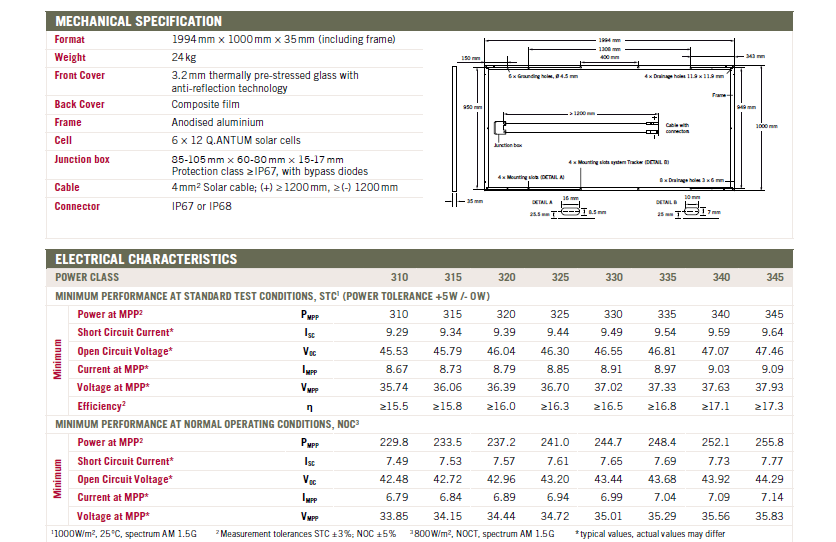
Task: Click the short circuit current value 9.64
Action: (x=773, y=333)
